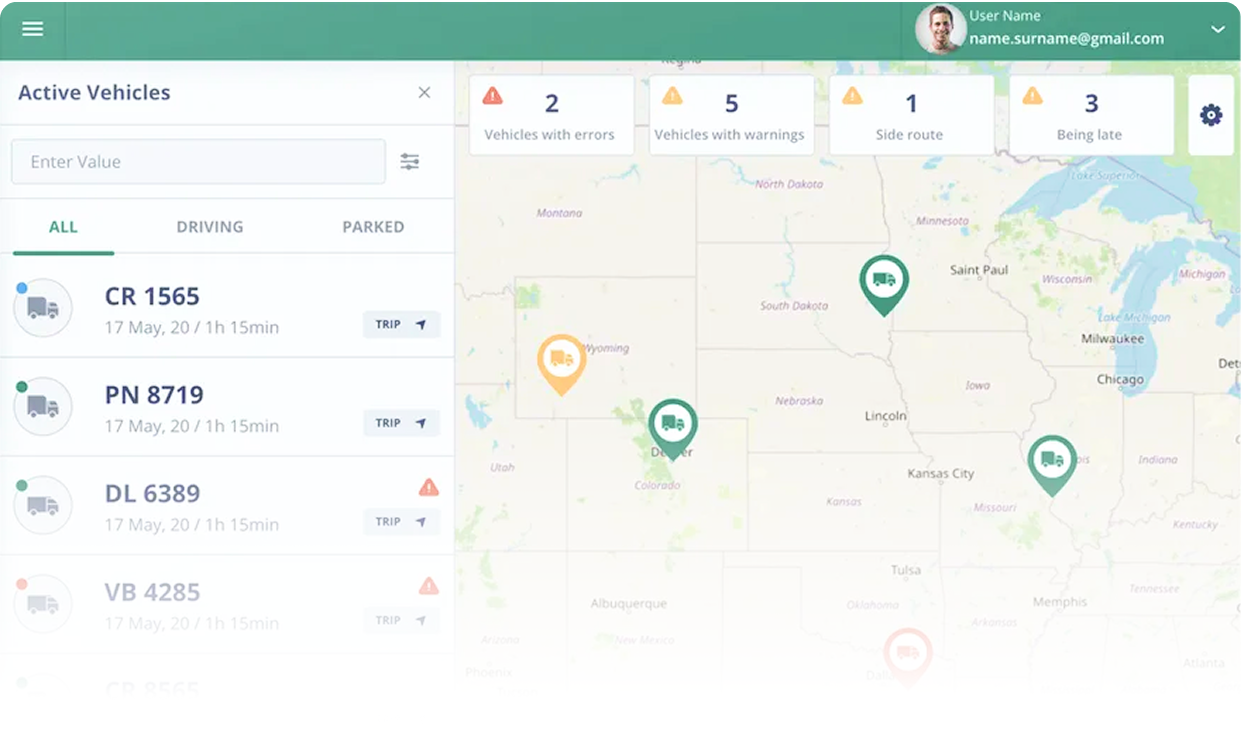The image size is (1242, 740).
Task: Click CR 1565 date 17 May, 20
Action: pos(147,327)
